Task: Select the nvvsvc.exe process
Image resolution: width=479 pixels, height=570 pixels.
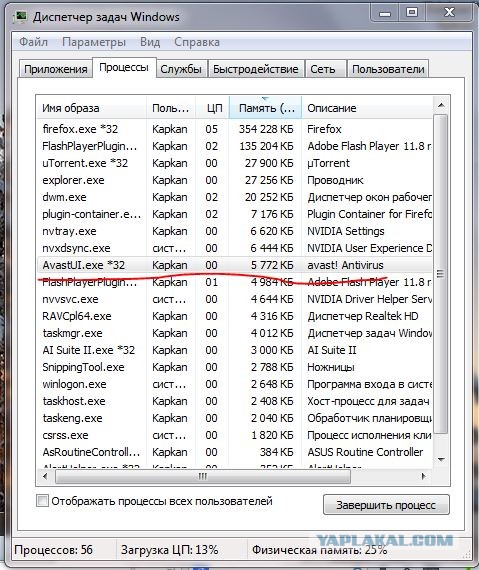Action: tap(234, 299)
